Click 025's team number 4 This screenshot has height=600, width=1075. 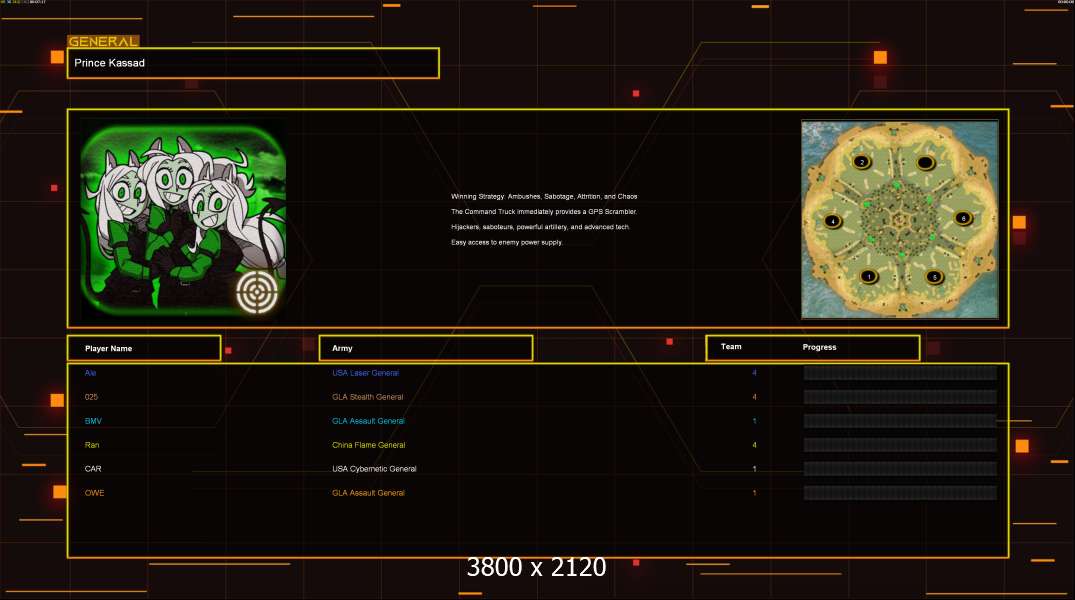point(754,397)
